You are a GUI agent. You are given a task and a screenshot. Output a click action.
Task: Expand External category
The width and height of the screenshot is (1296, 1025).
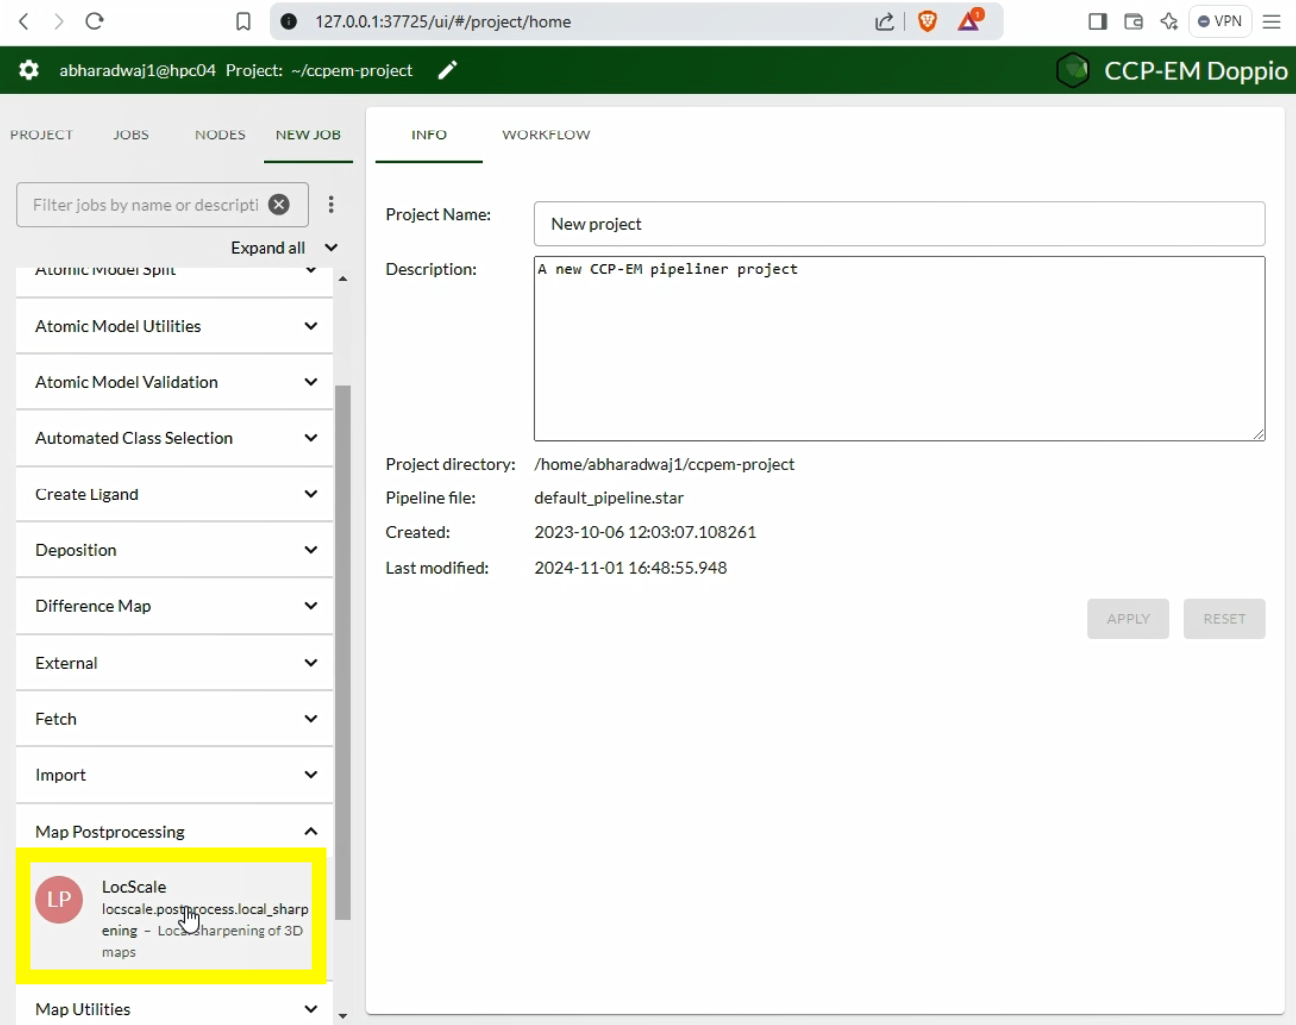[x=175, y=663]
